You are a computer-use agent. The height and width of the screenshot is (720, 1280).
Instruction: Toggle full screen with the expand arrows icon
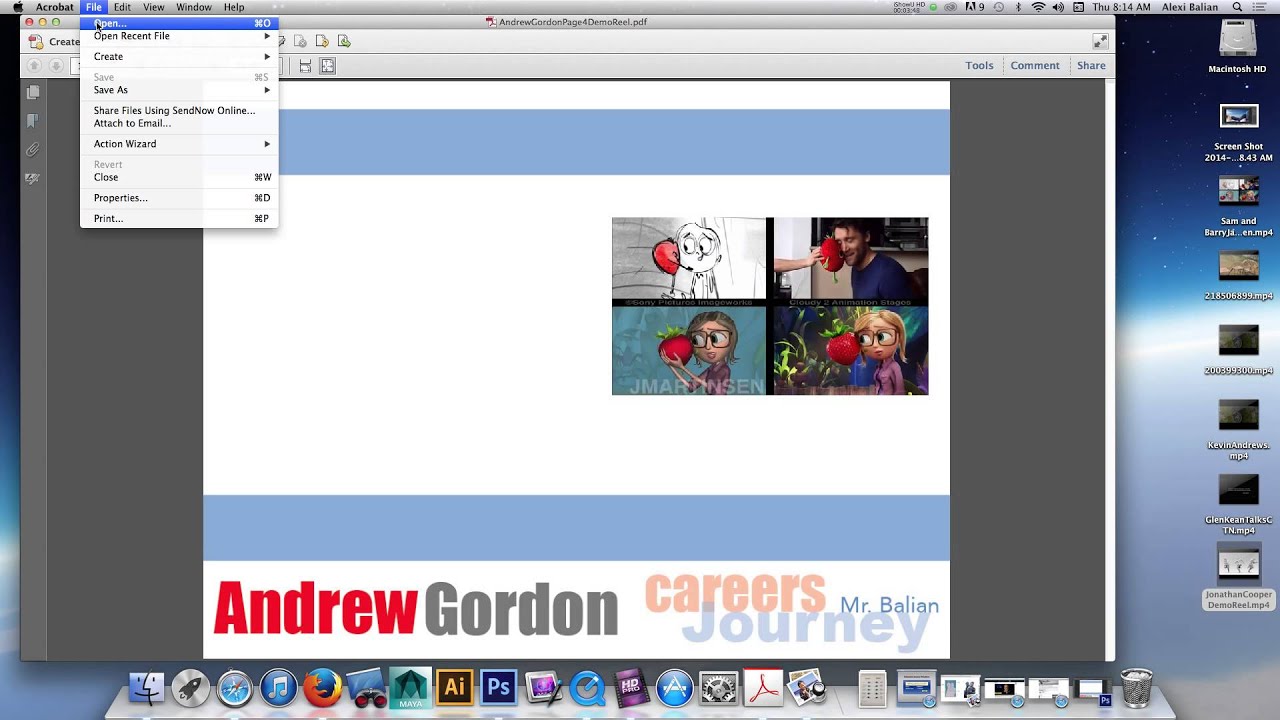[1100, 41]
